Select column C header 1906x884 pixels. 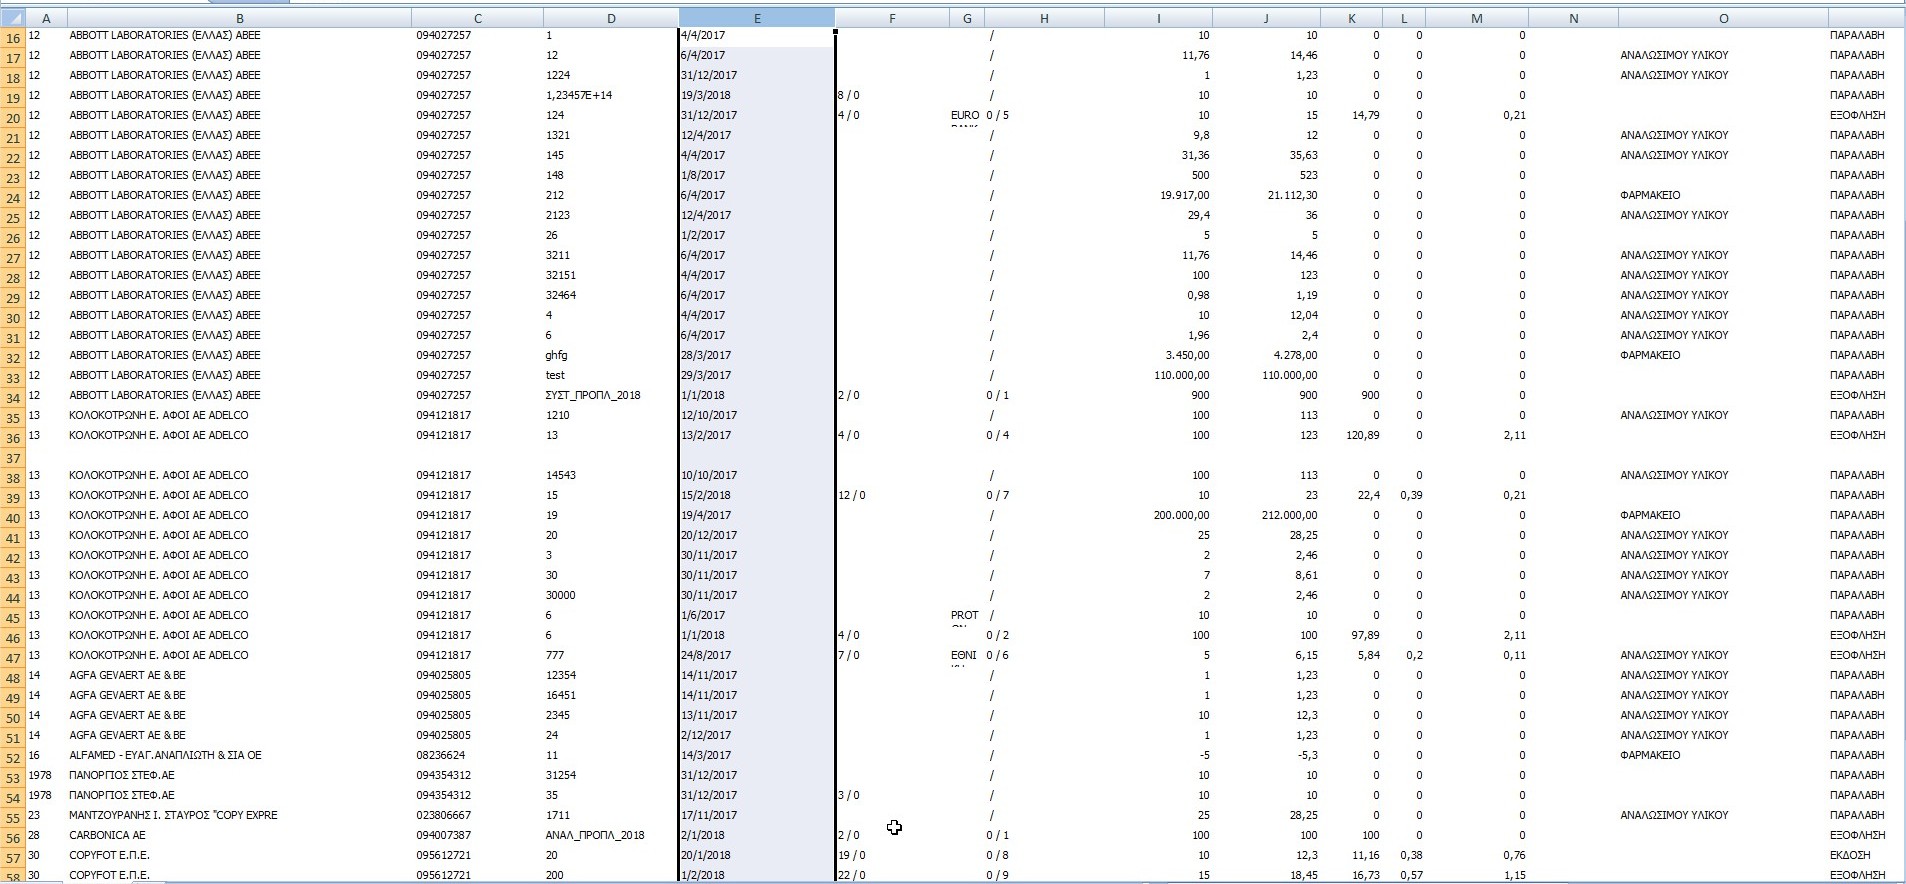pos(477,18)
